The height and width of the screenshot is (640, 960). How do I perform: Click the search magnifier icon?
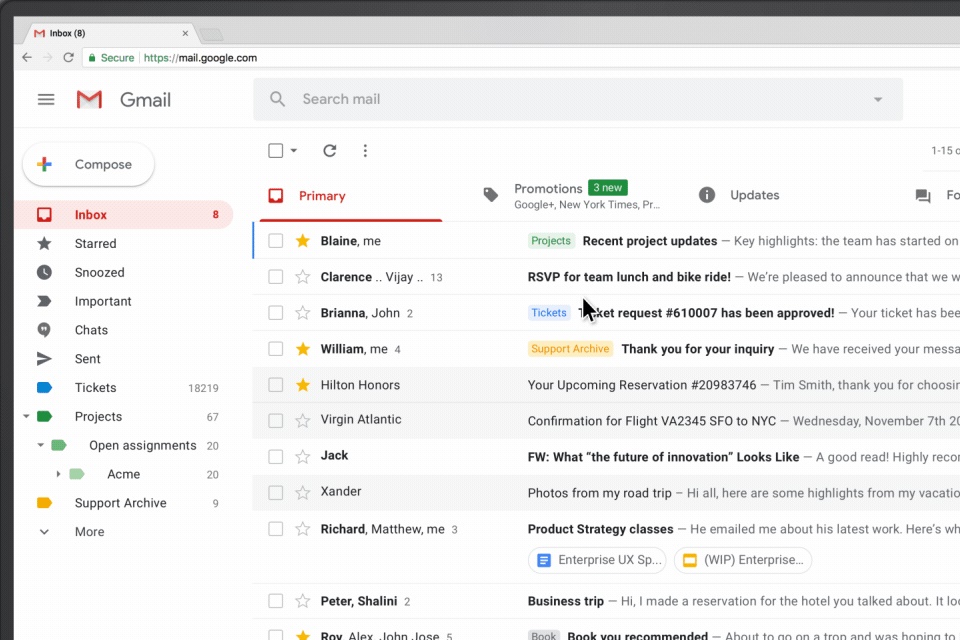(x=277, y=99)
